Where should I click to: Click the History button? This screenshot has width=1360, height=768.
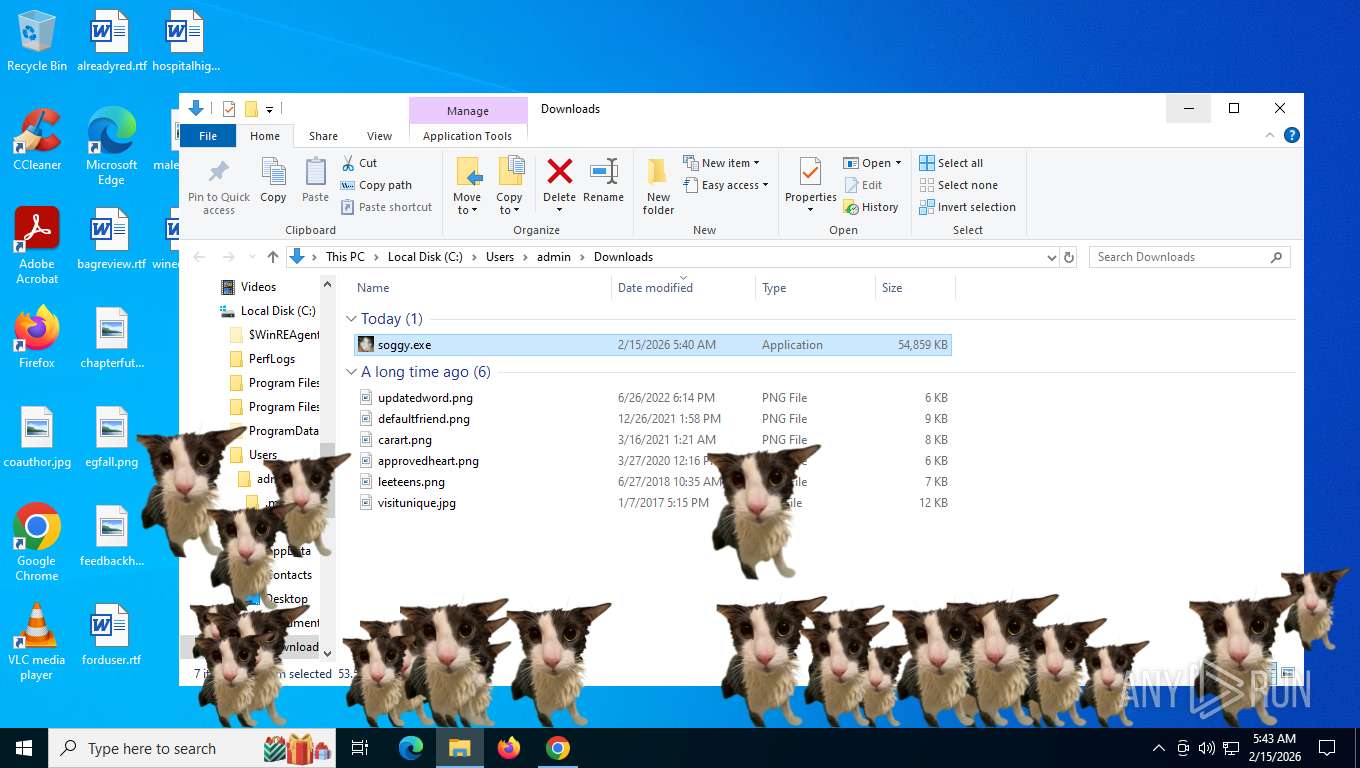tap(871, 207)
